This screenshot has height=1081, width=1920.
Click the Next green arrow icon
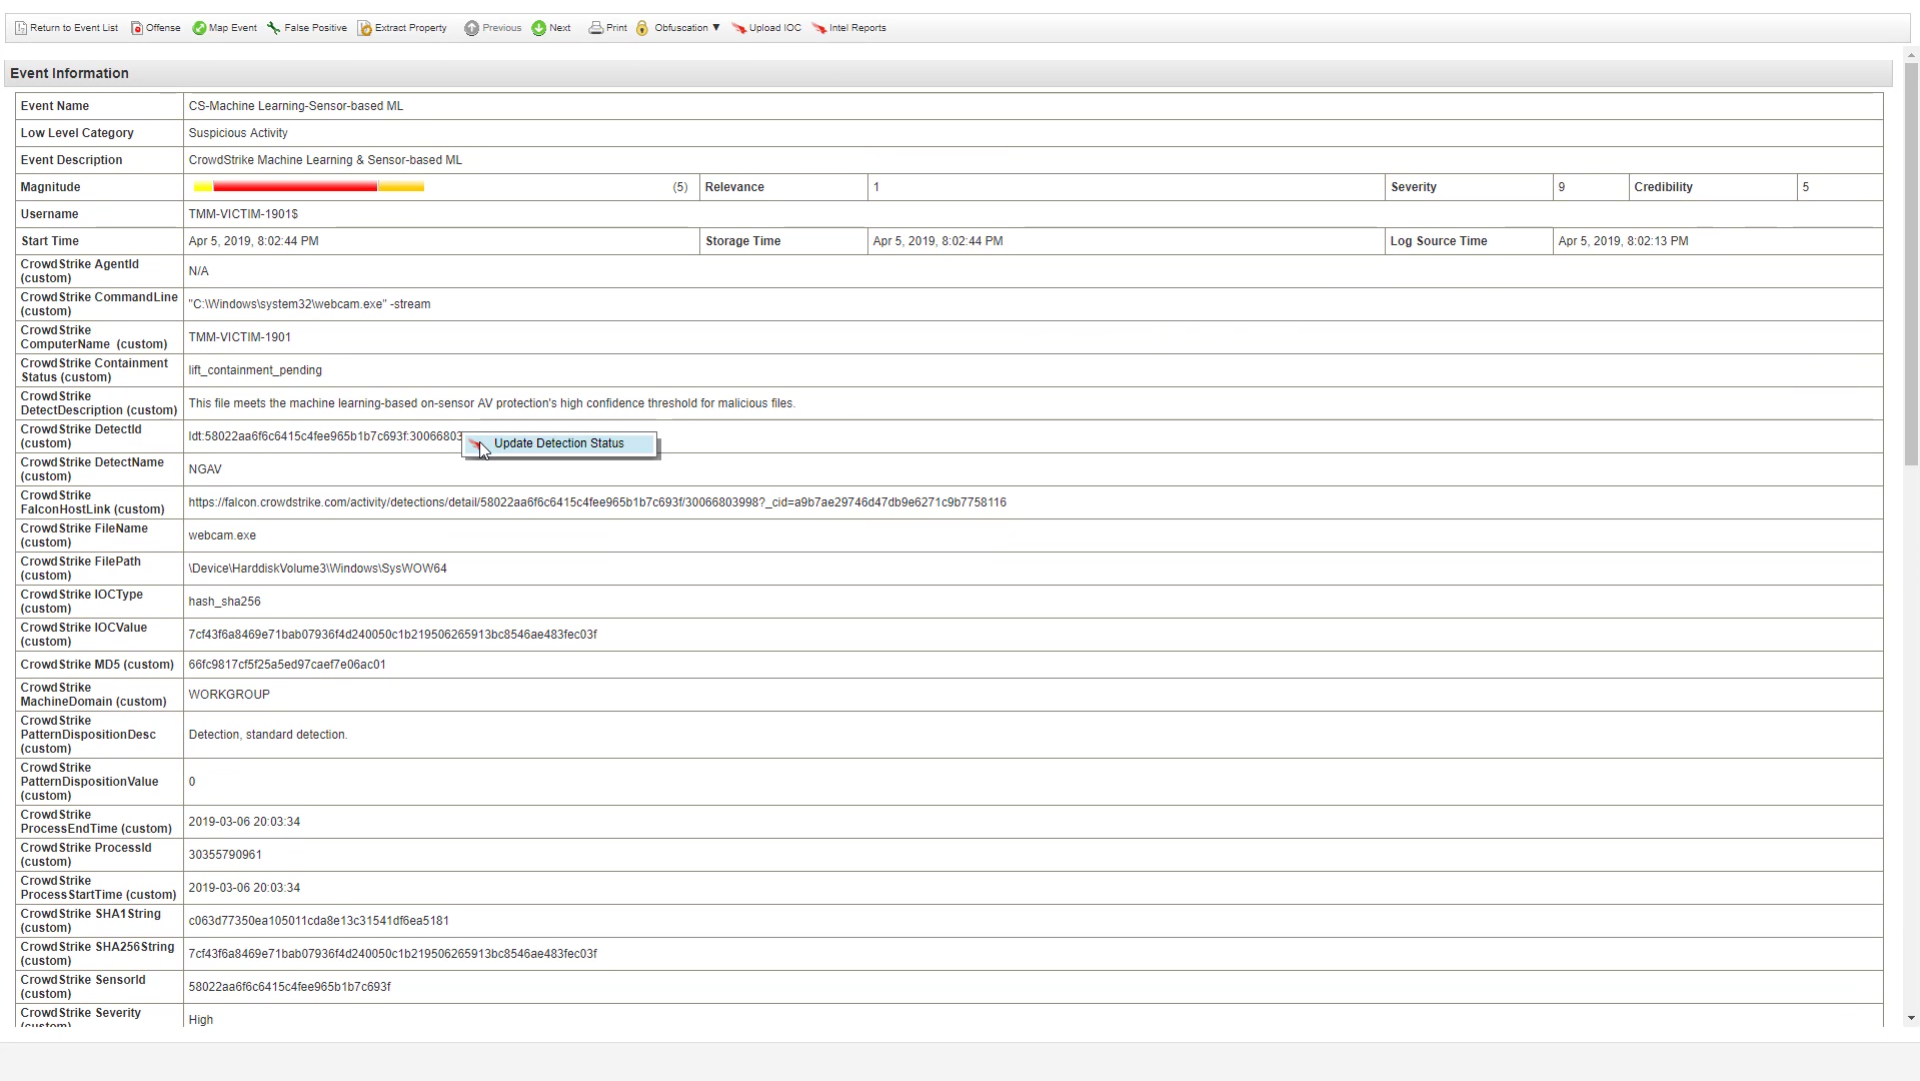pos(539,28)
